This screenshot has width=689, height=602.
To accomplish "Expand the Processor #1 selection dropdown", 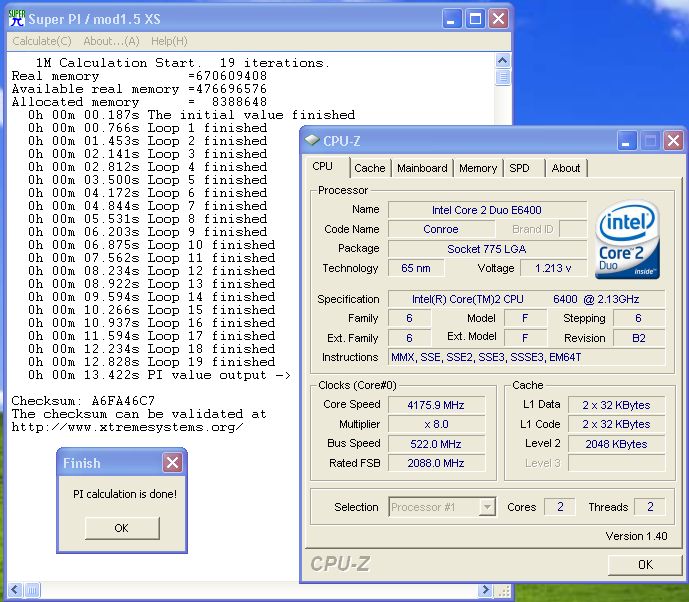I will pyautogui.click(x=487, y=507).
